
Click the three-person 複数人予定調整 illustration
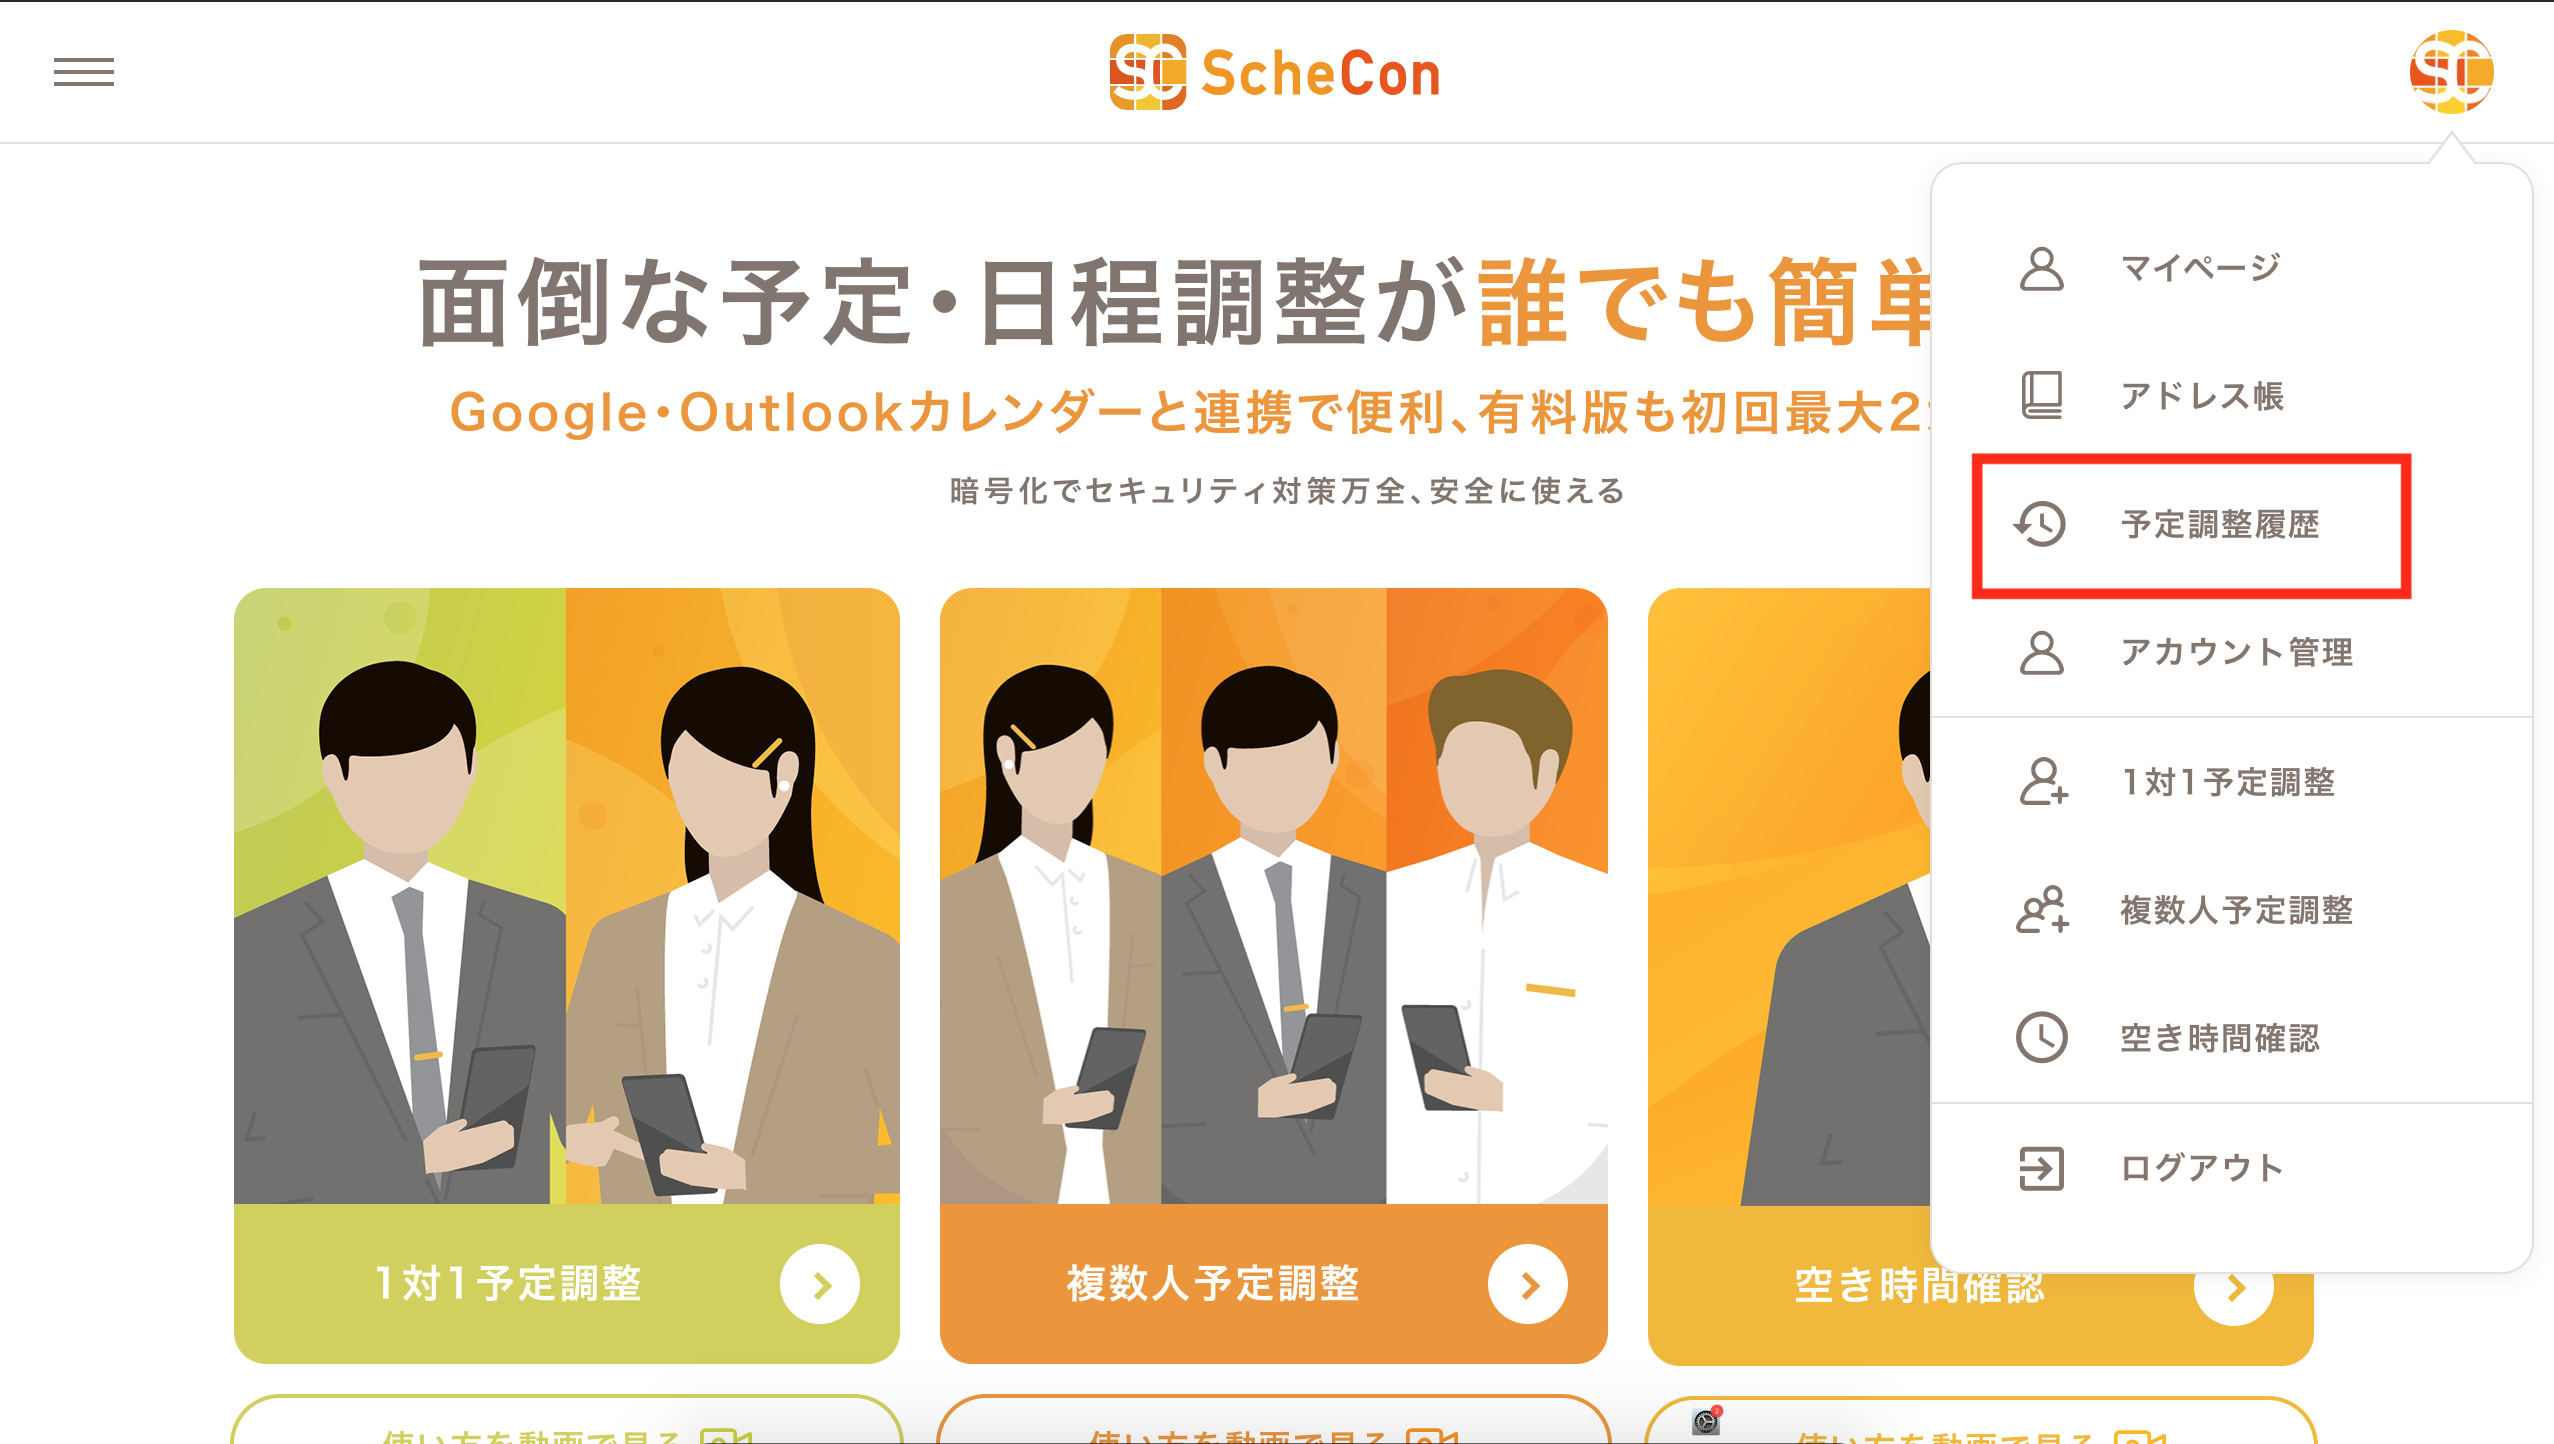click(1273, 896)
